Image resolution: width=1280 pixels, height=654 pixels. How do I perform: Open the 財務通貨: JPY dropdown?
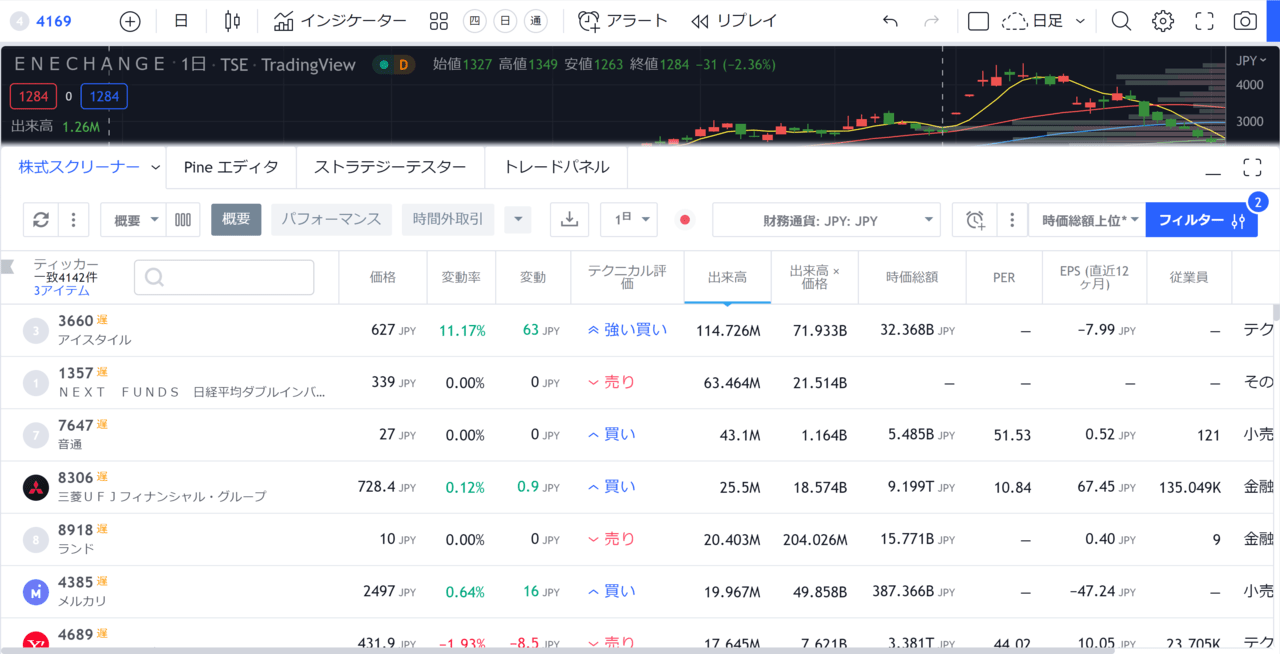[826, 220]
